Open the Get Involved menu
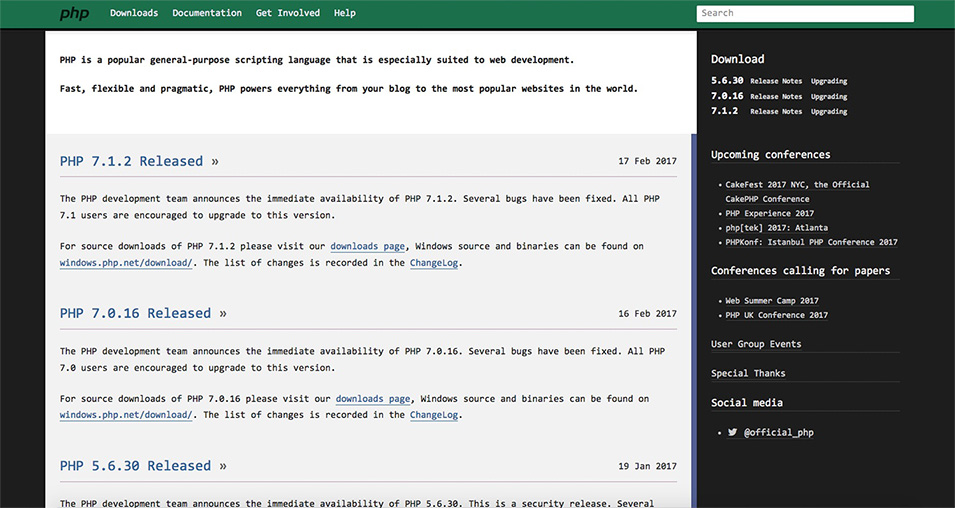This screenshot has height=508, width=955. [x=287, y=13]
